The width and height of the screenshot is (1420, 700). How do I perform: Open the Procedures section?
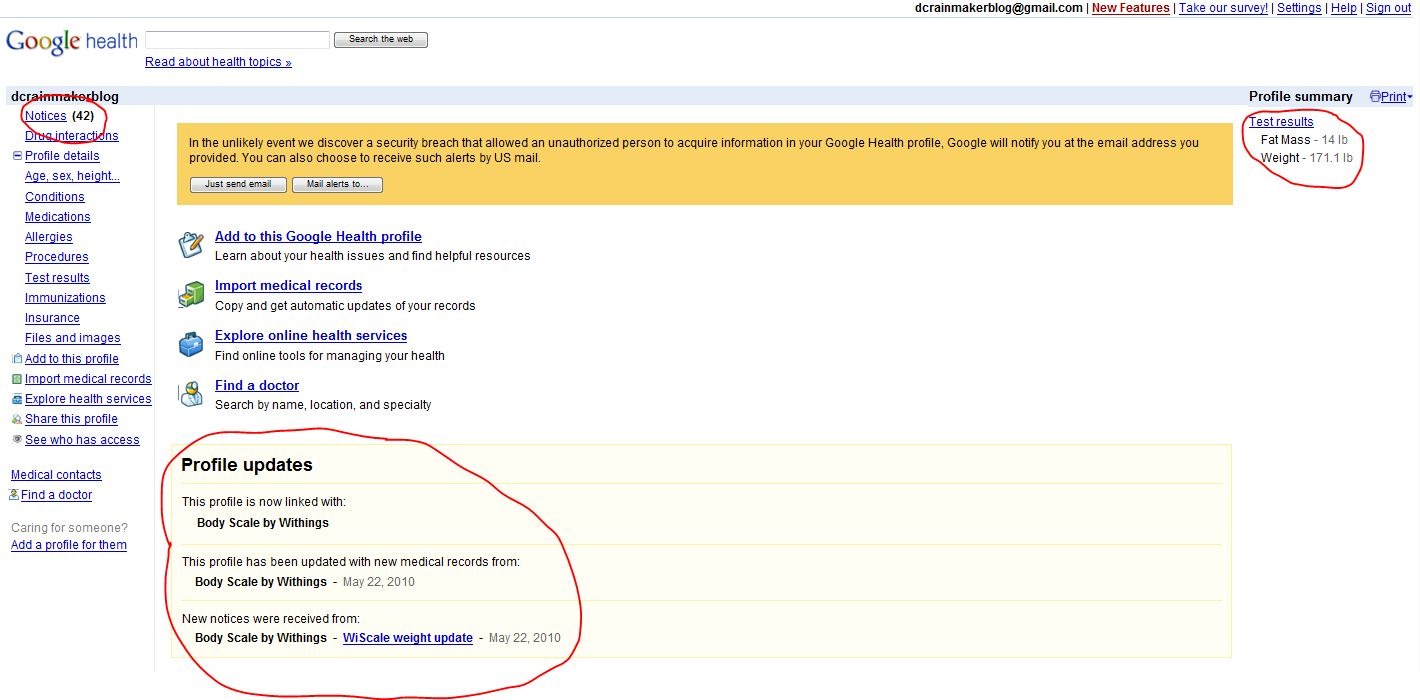tap(57, 257)
